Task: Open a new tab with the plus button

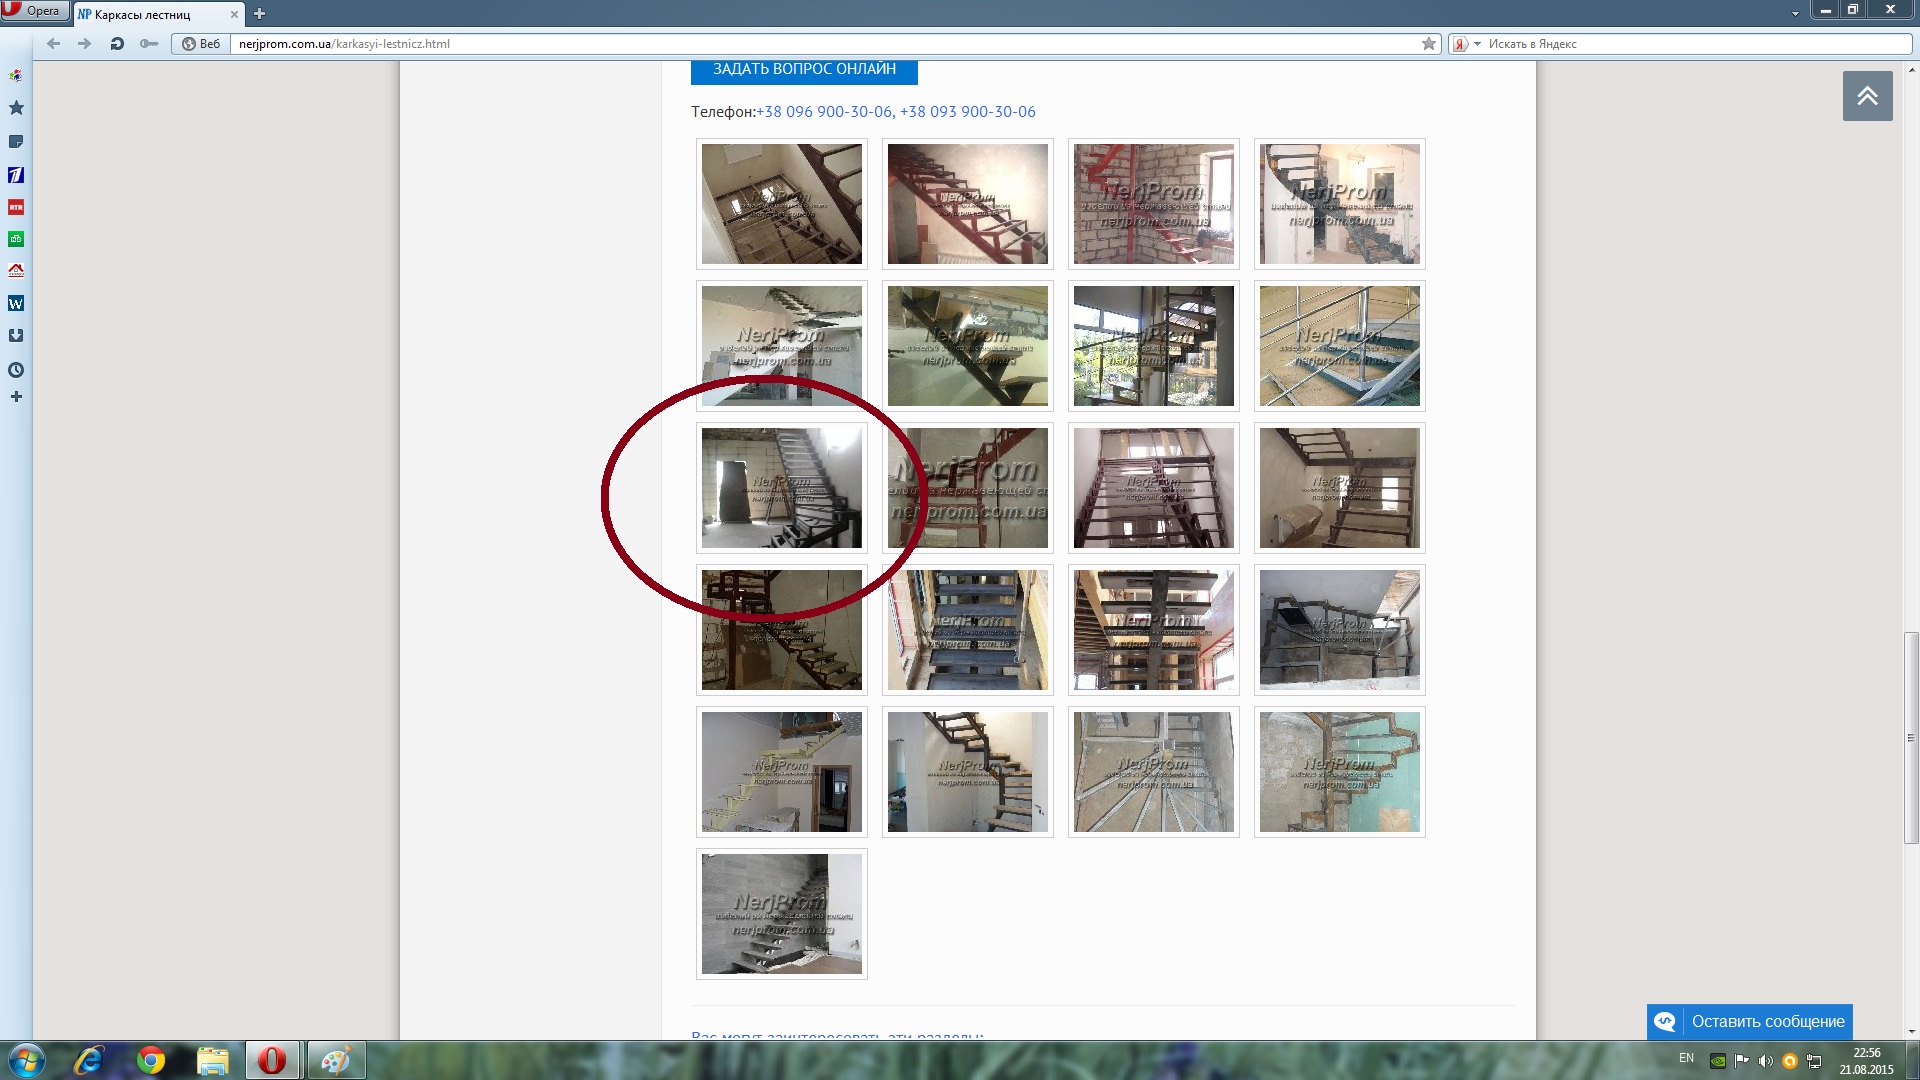Action: 259,14
